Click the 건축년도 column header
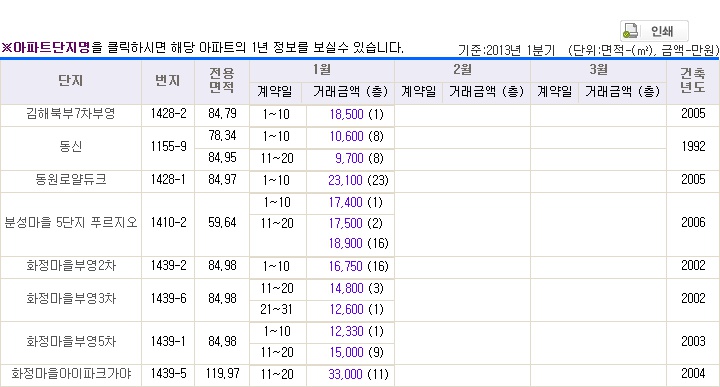 point(692,81)
